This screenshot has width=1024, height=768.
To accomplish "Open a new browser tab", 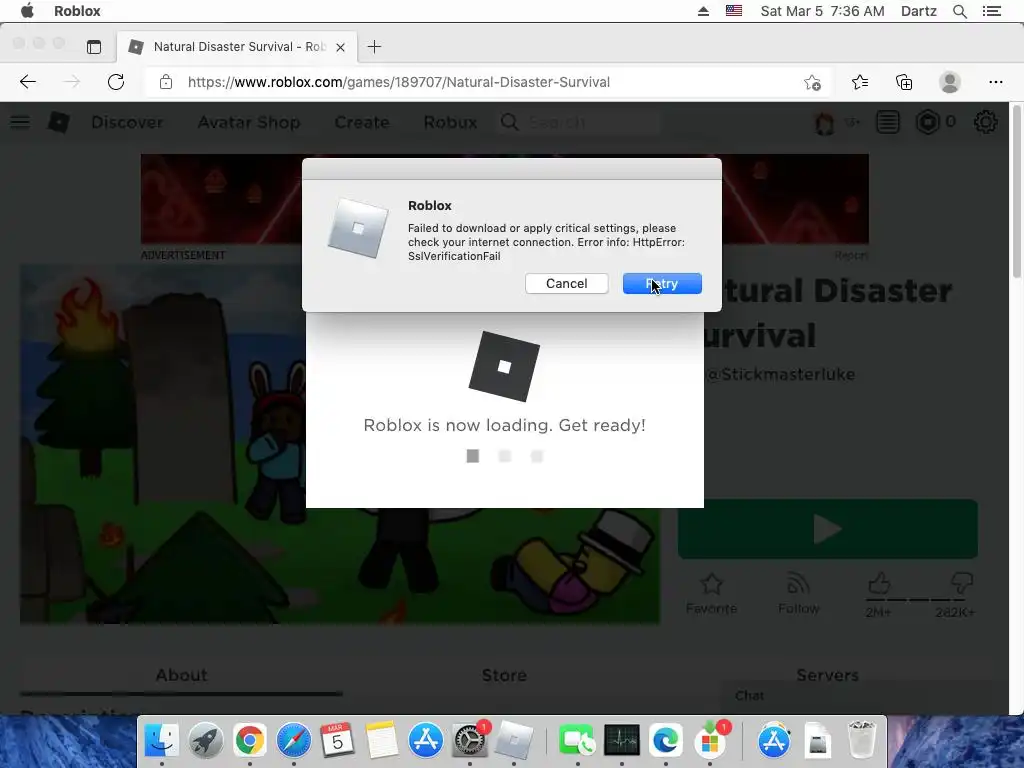I will [374, 47].
